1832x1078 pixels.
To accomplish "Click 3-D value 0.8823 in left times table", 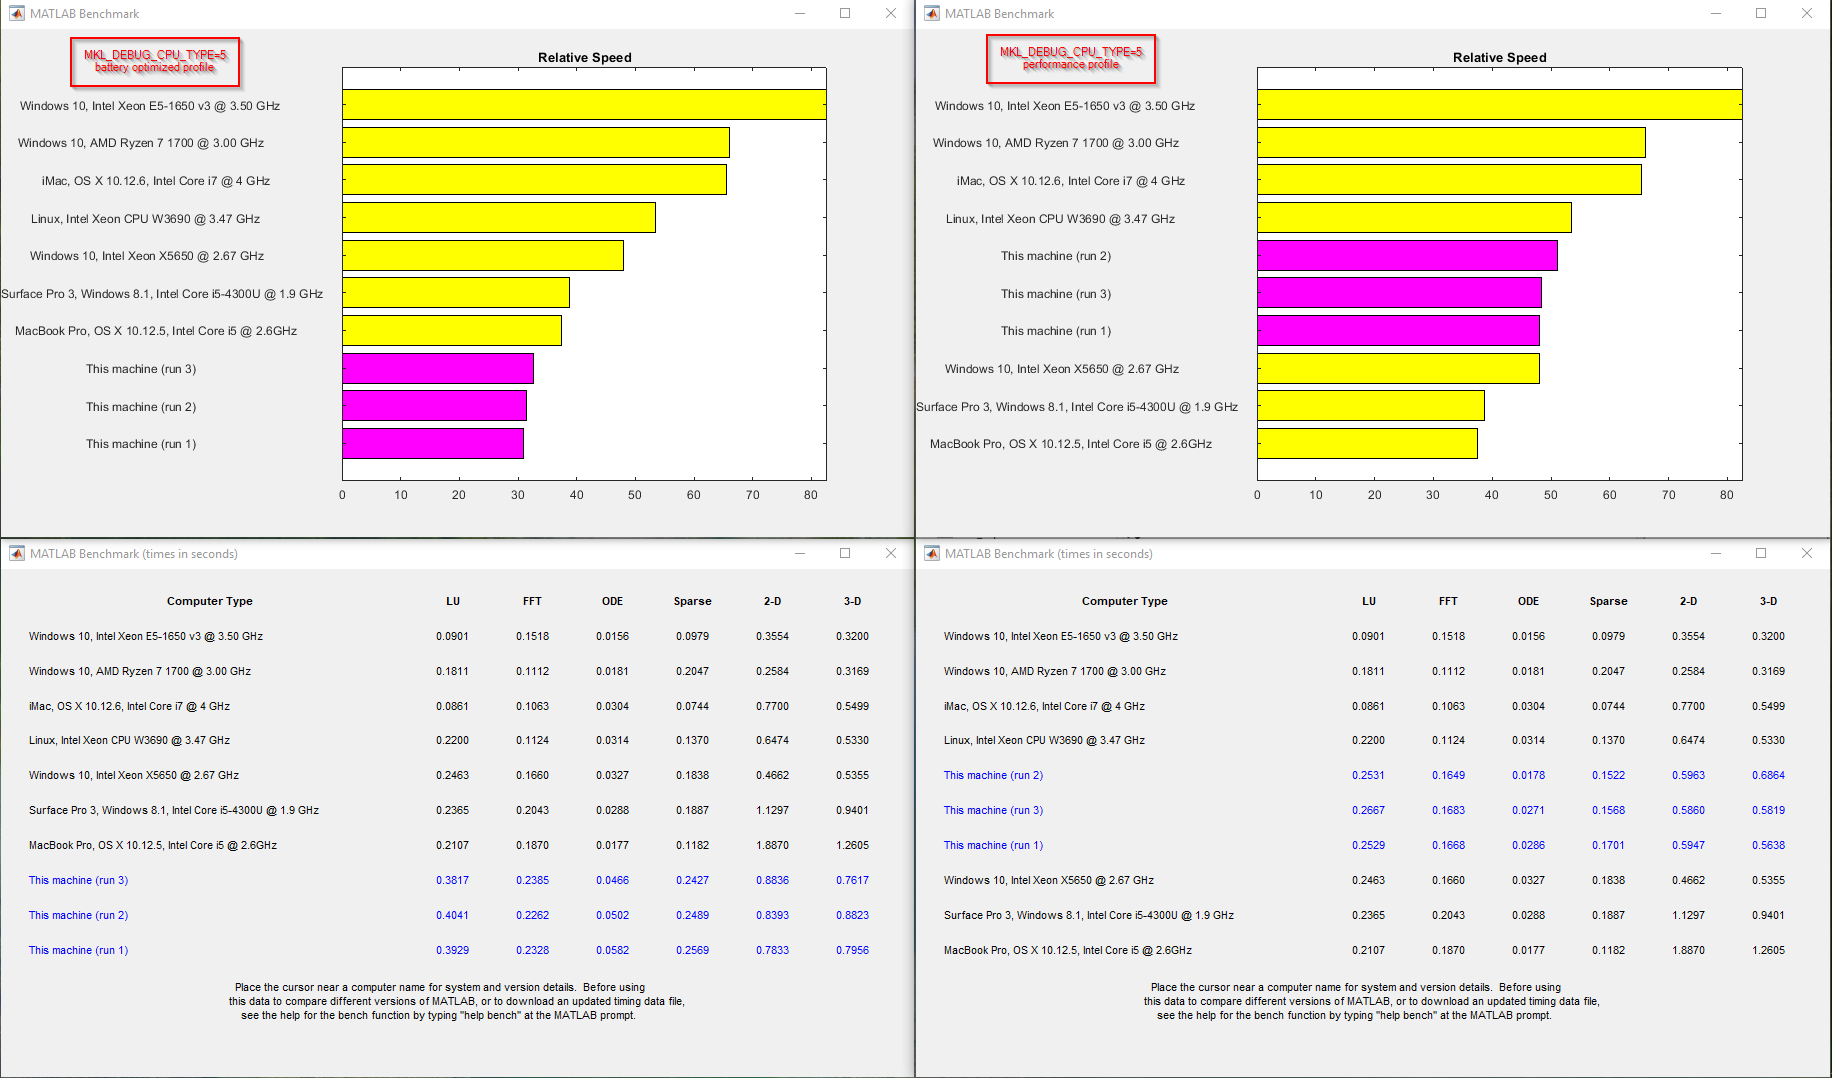I will point(852,915).
